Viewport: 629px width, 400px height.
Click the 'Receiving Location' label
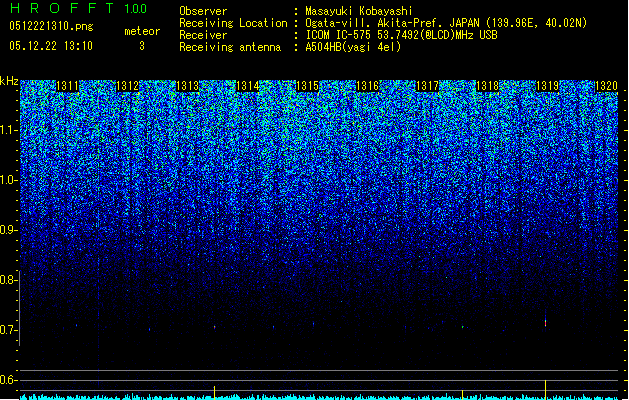(233, 23)
